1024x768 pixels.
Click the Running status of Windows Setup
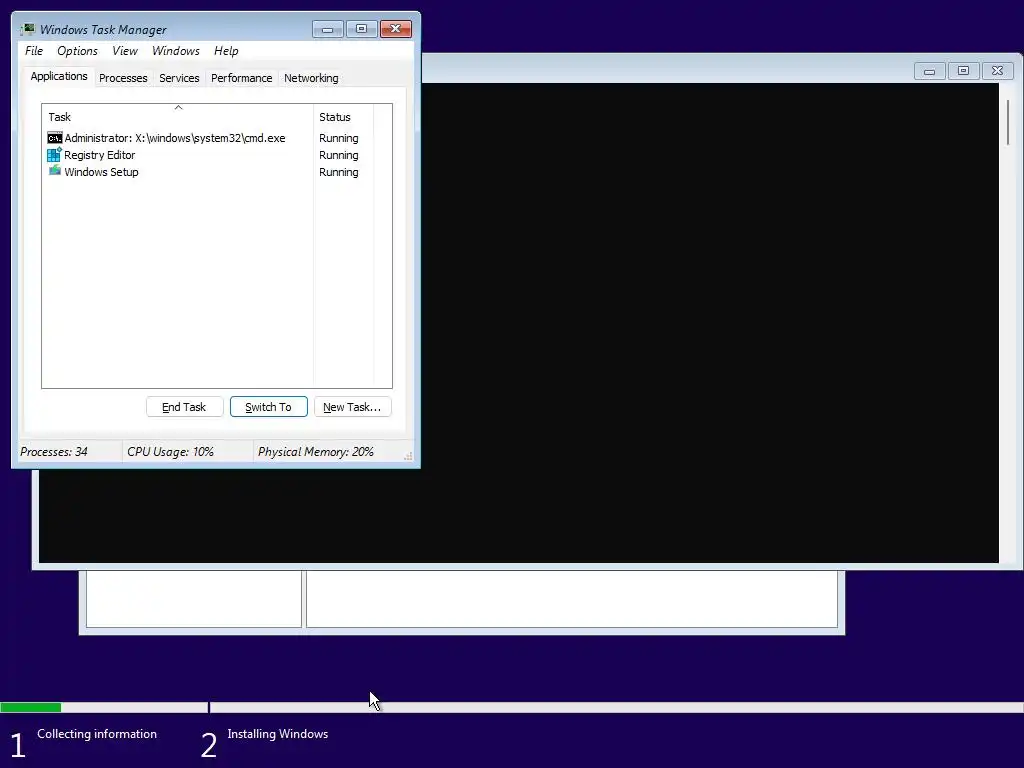338,172
